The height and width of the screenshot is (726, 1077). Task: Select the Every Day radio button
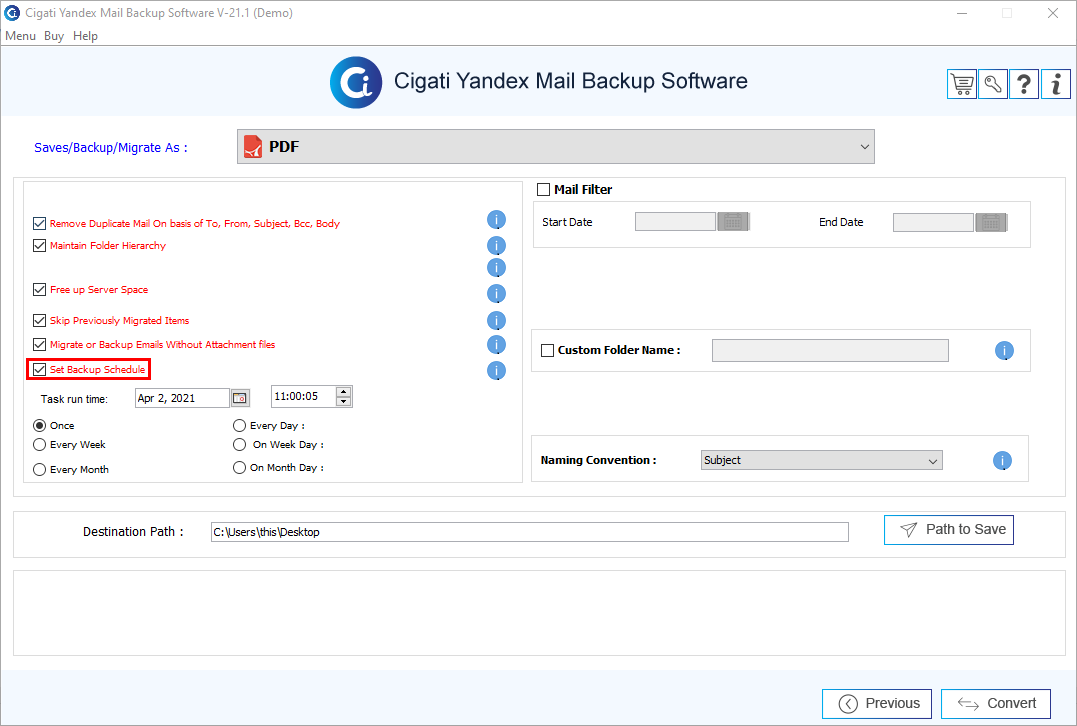click(x=239, y=425)
